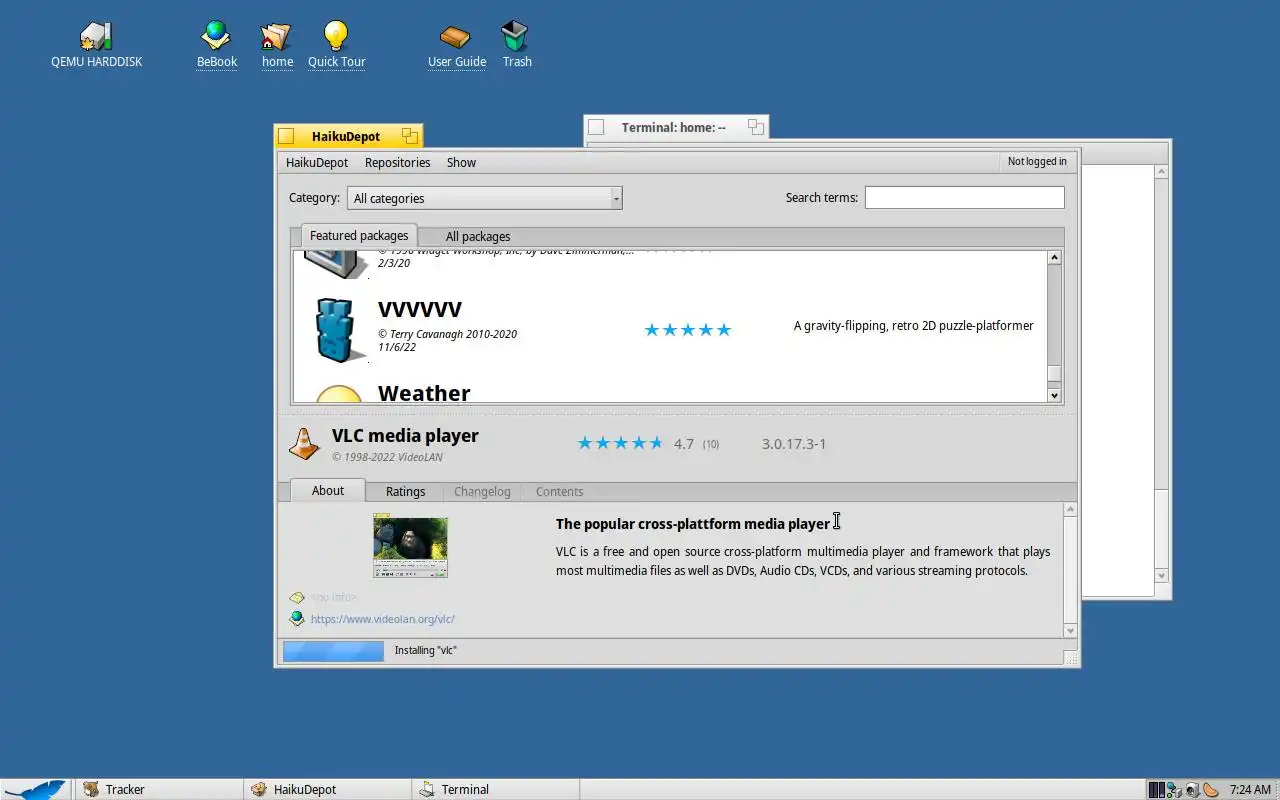The width and height of the screenshot is (1280, 800).
Task: Click the HaikuDepot window resize corner
Action: pos(1071,657)
